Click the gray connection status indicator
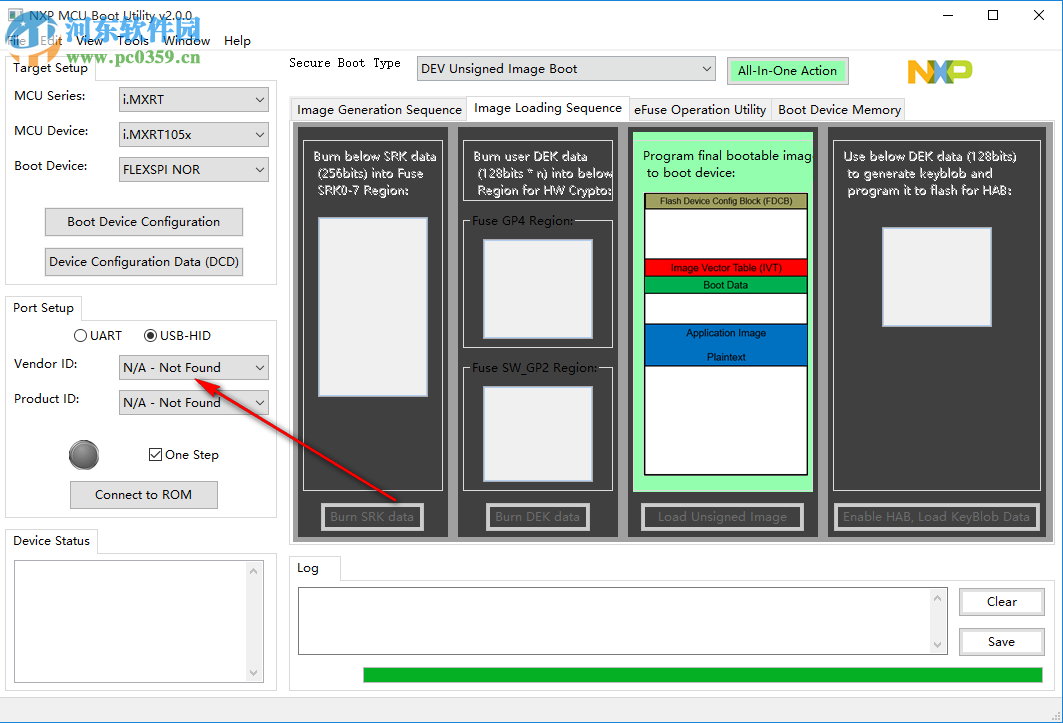Viewport: 1063px width, 723px height. point(84,455)
